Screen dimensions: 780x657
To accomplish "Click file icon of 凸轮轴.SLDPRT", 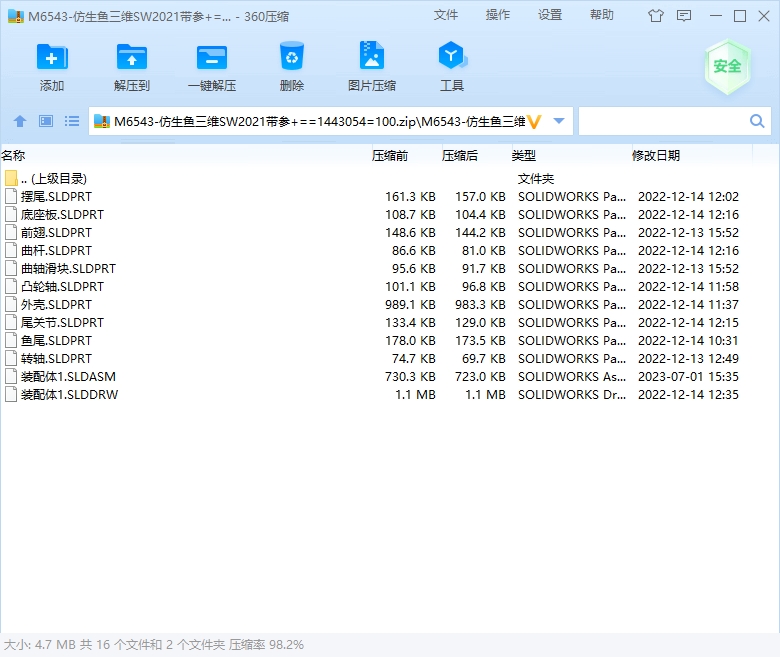I will [11, 286].
